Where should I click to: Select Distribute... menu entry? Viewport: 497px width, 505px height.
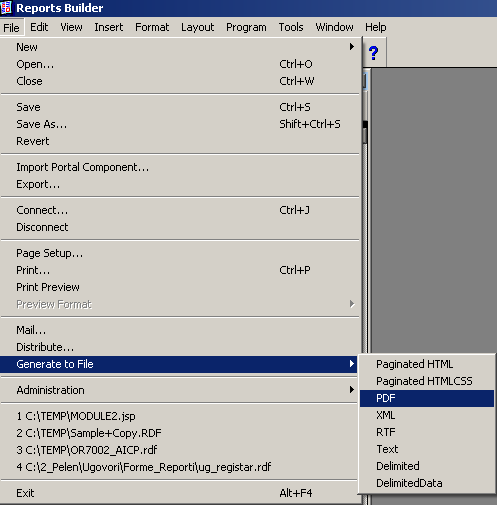pos(180,347)
